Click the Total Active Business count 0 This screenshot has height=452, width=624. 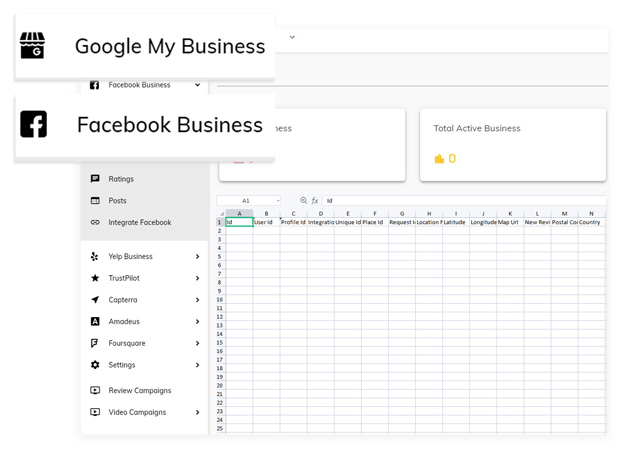click(x=452, y=159)
